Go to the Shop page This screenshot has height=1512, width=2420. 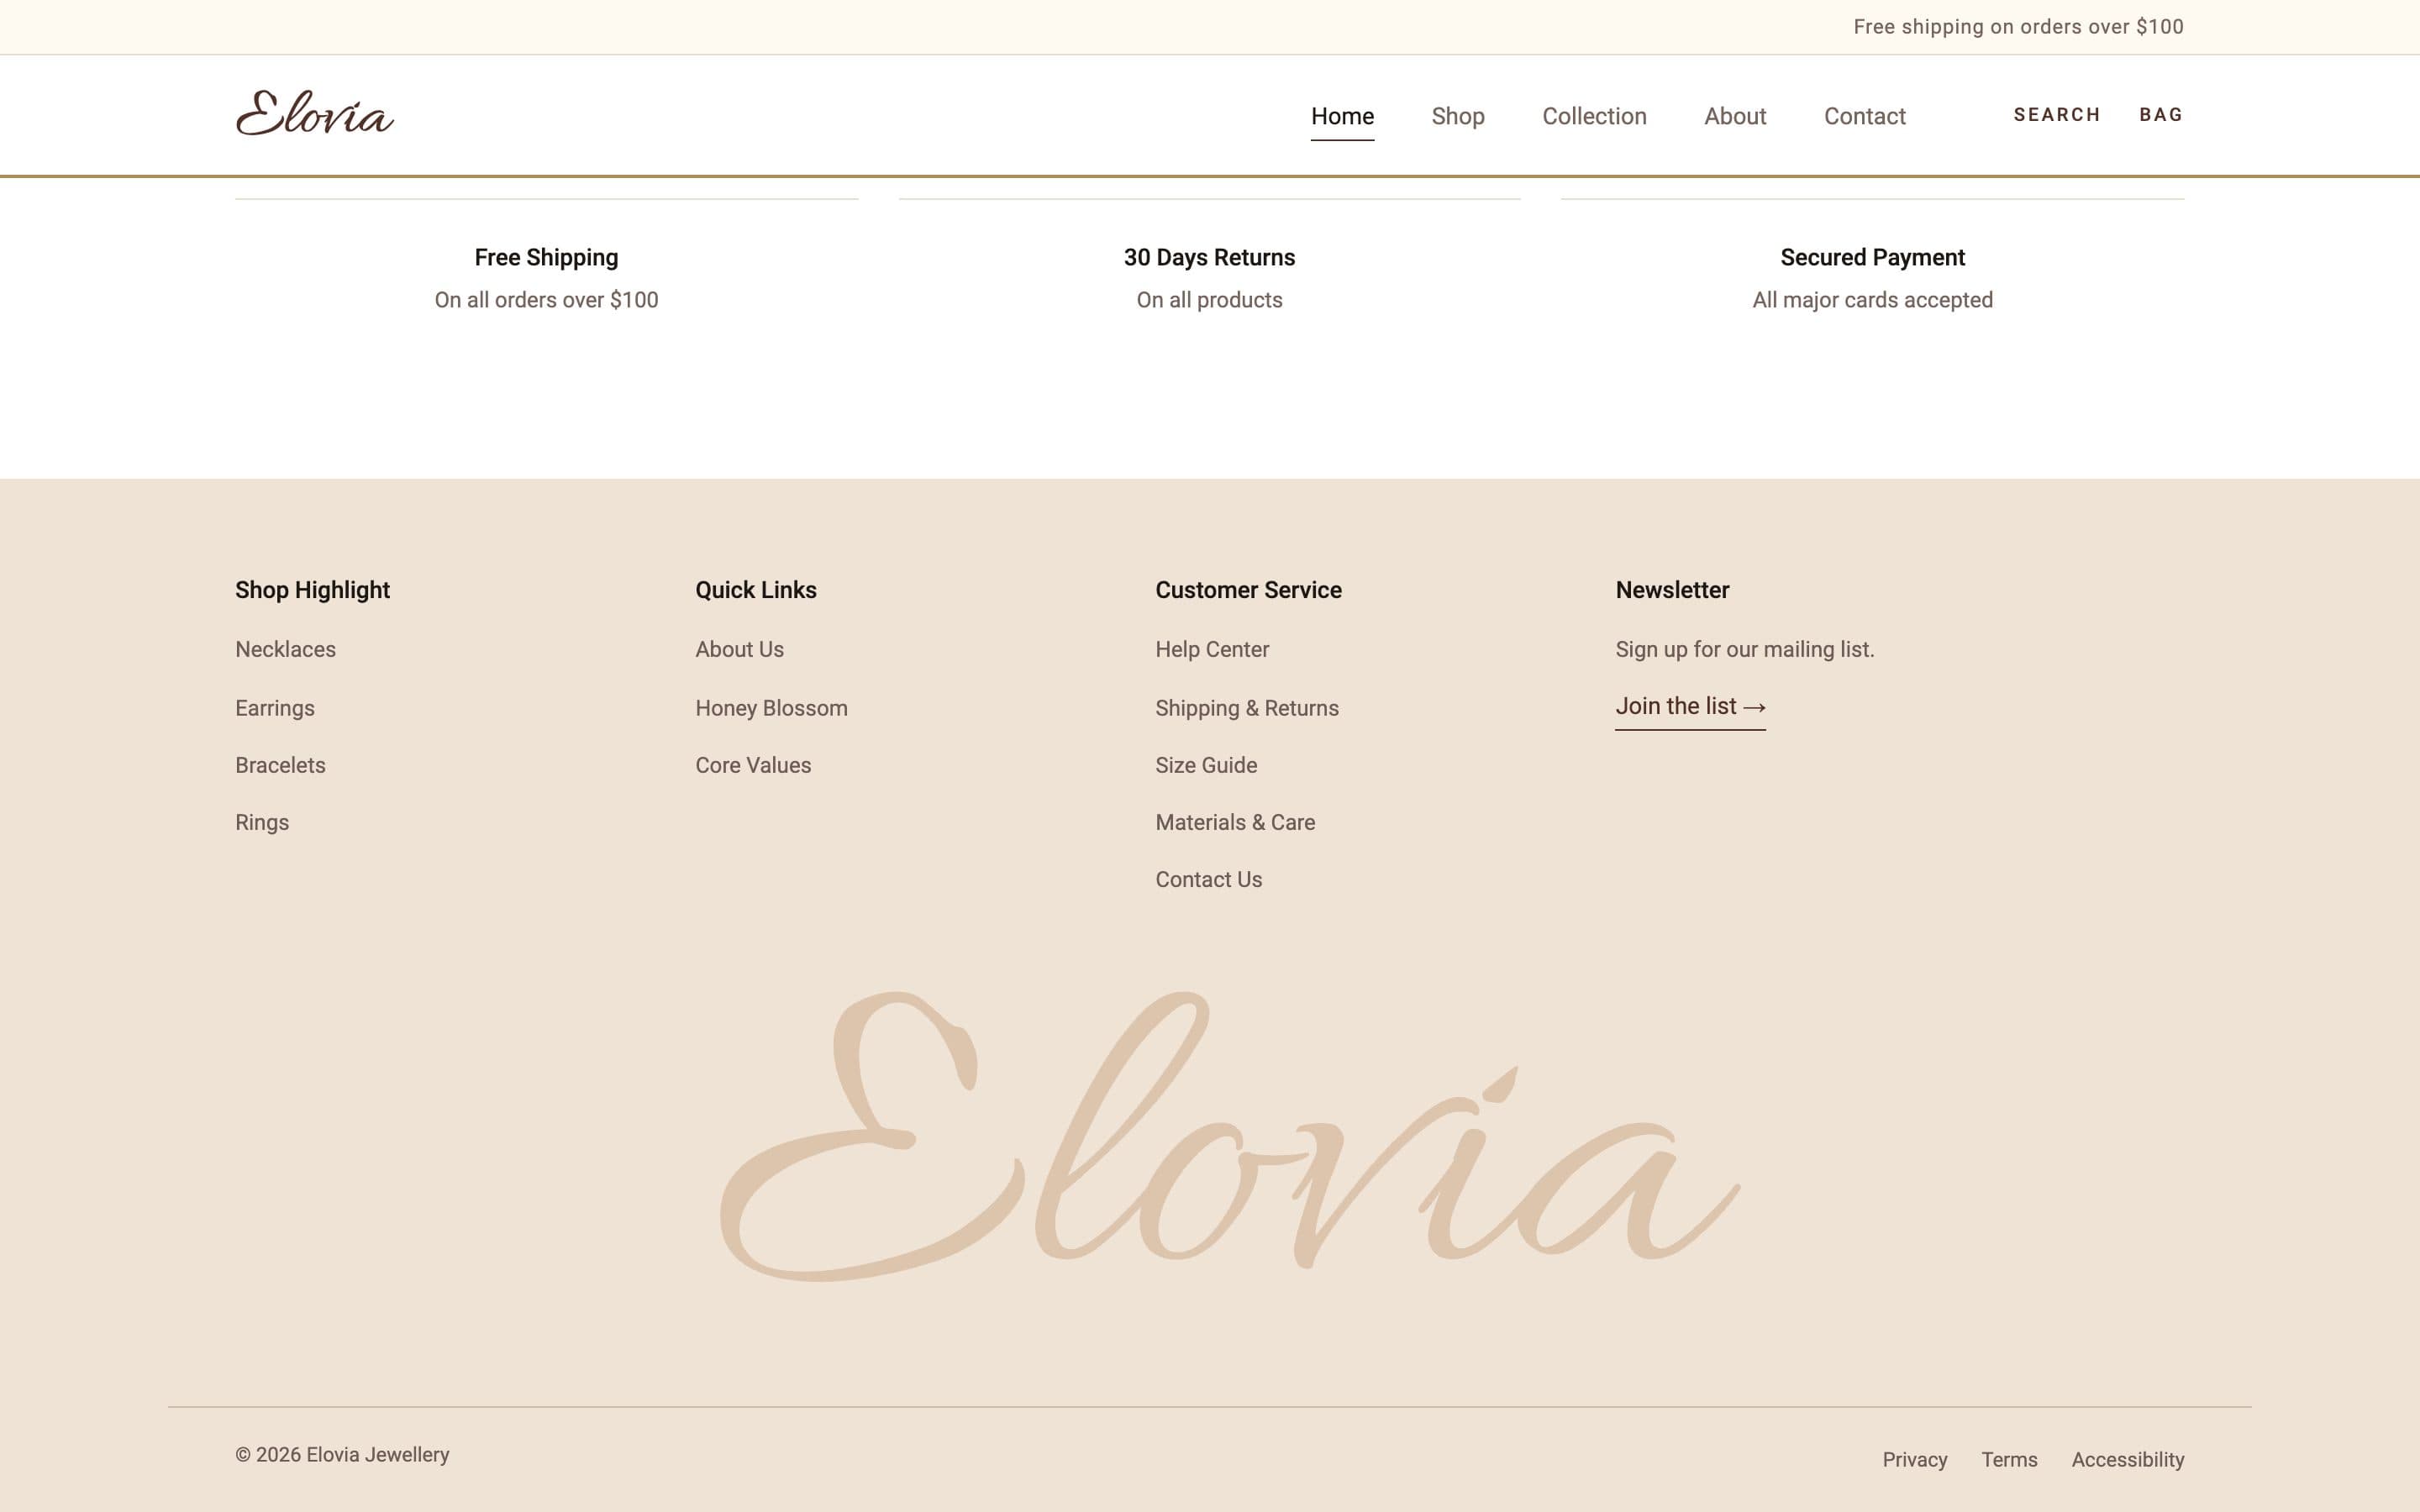pos(1457,116)
